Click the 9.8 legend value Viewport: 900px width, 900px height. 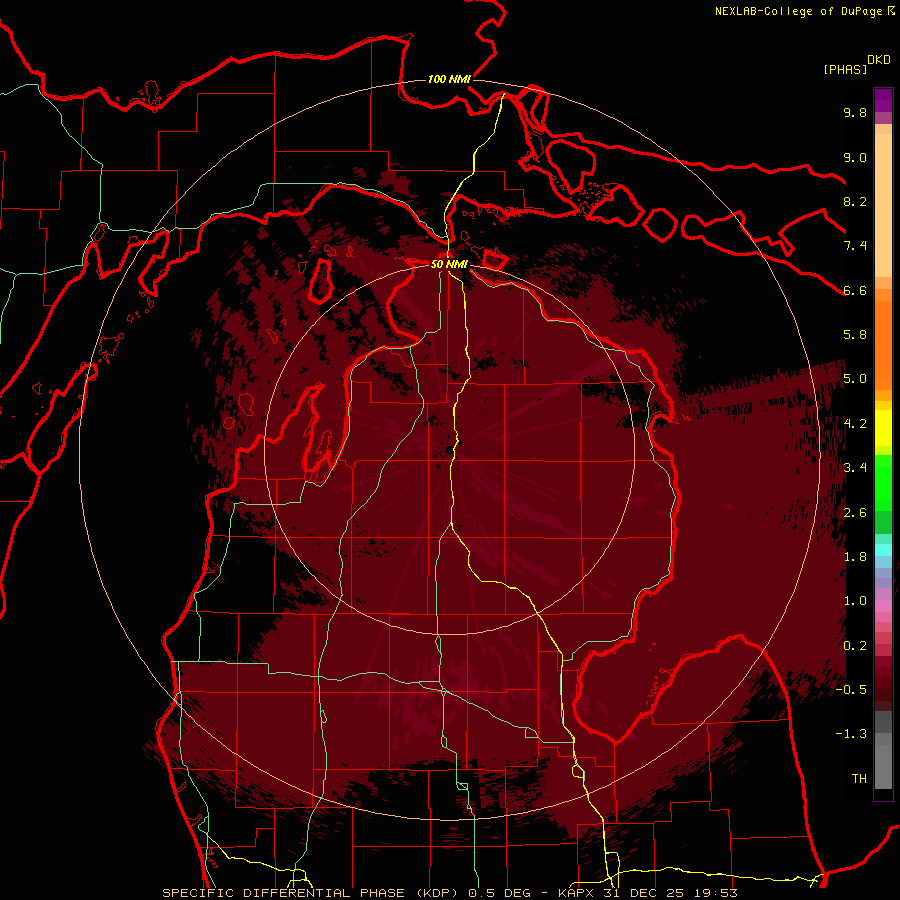tap(855, 112)
